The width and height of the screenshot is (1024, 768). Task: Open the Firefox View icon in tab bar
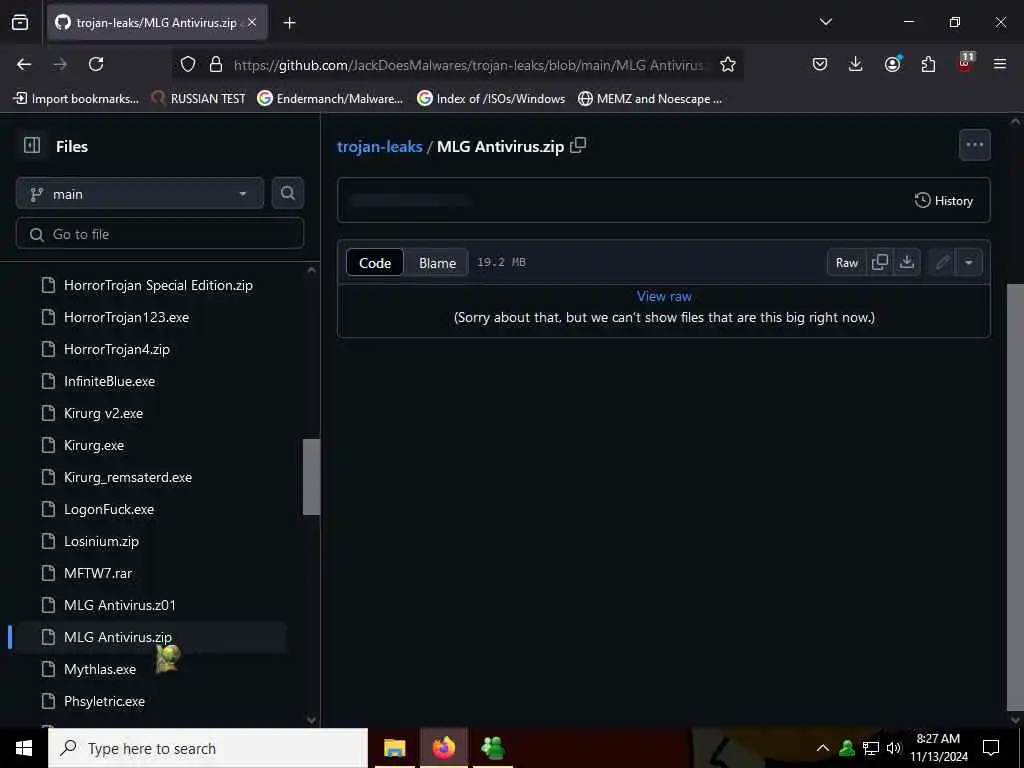point(20,22)
